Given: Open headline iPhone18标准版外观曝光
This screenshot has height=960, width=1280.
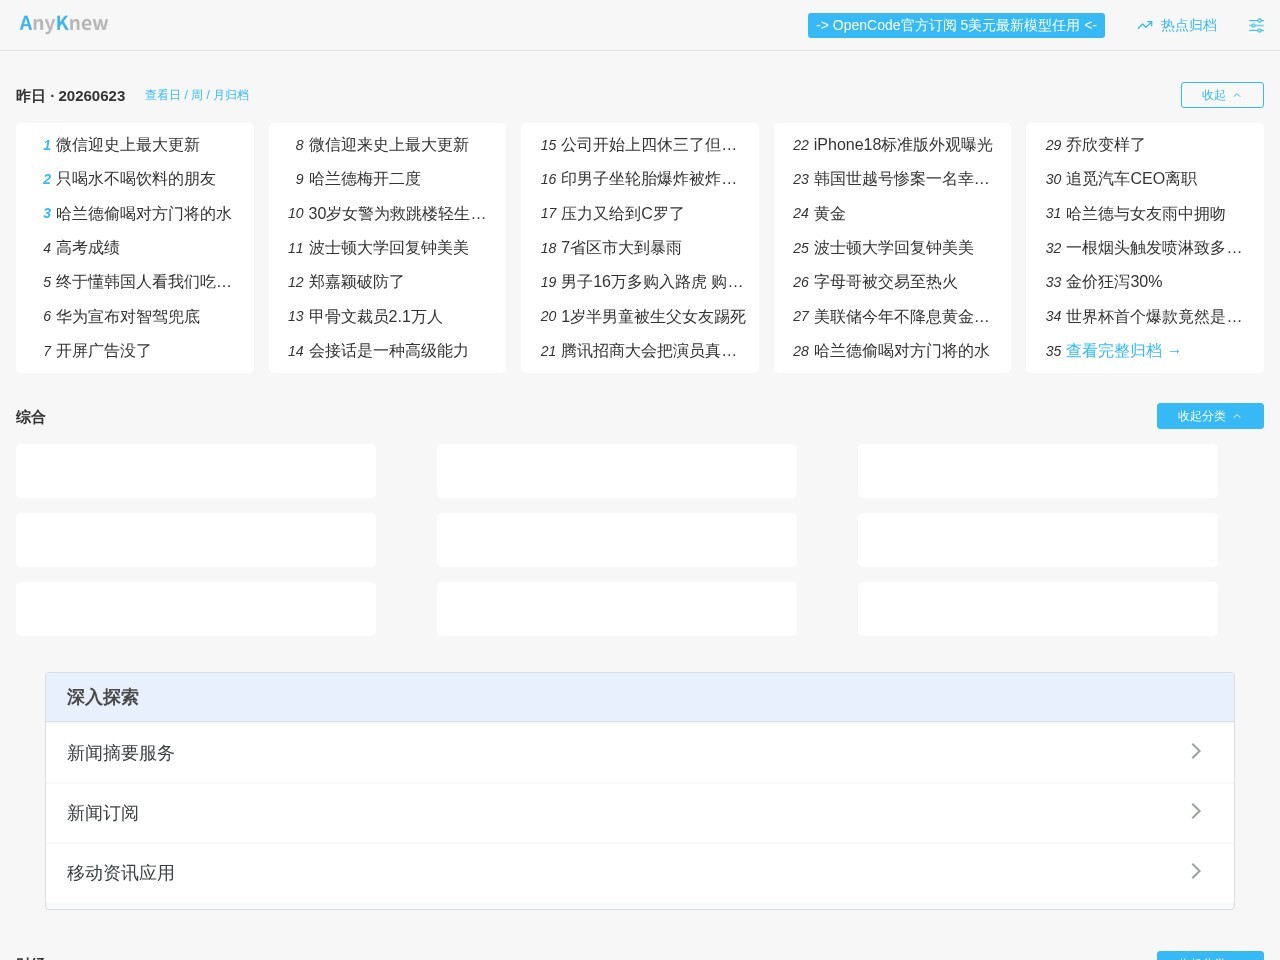Looking at the screenshot, I should tap(903, 145).
